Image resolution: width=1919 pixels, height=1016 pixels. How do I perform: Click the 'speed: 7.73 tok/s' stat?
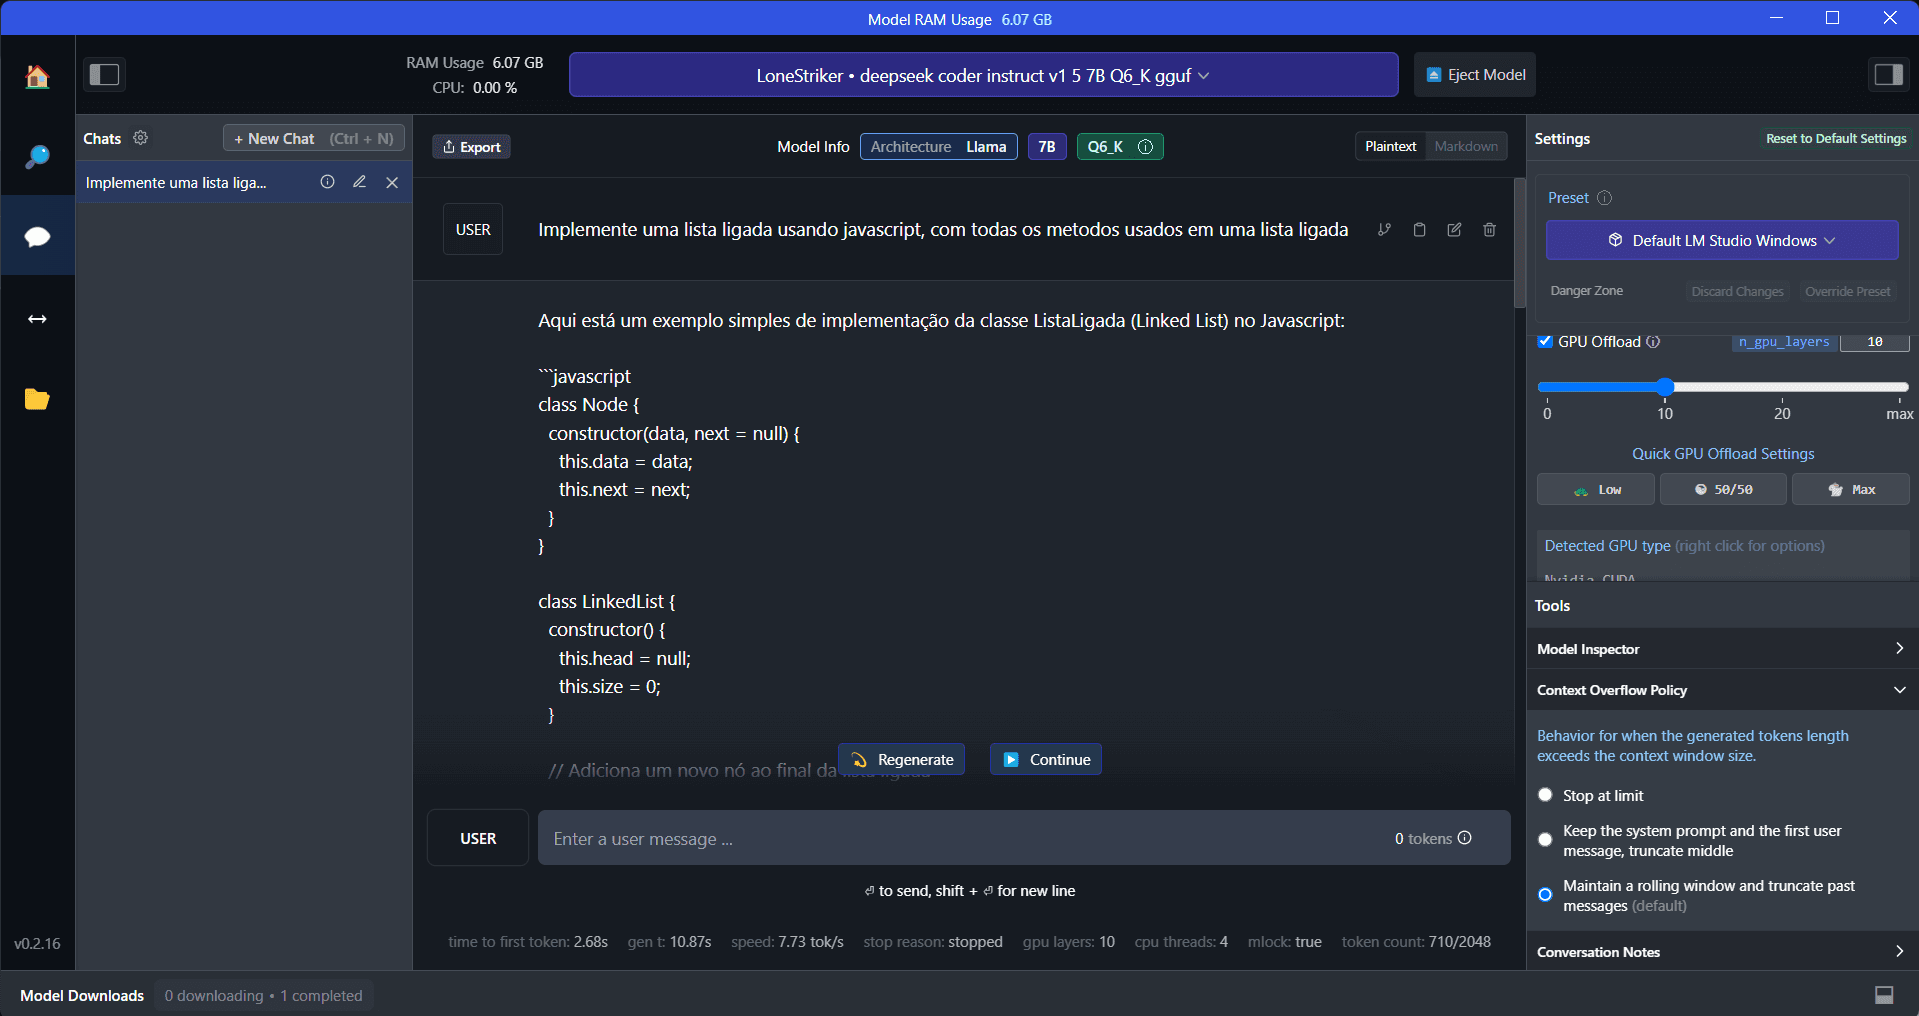(x=787, y=942)
